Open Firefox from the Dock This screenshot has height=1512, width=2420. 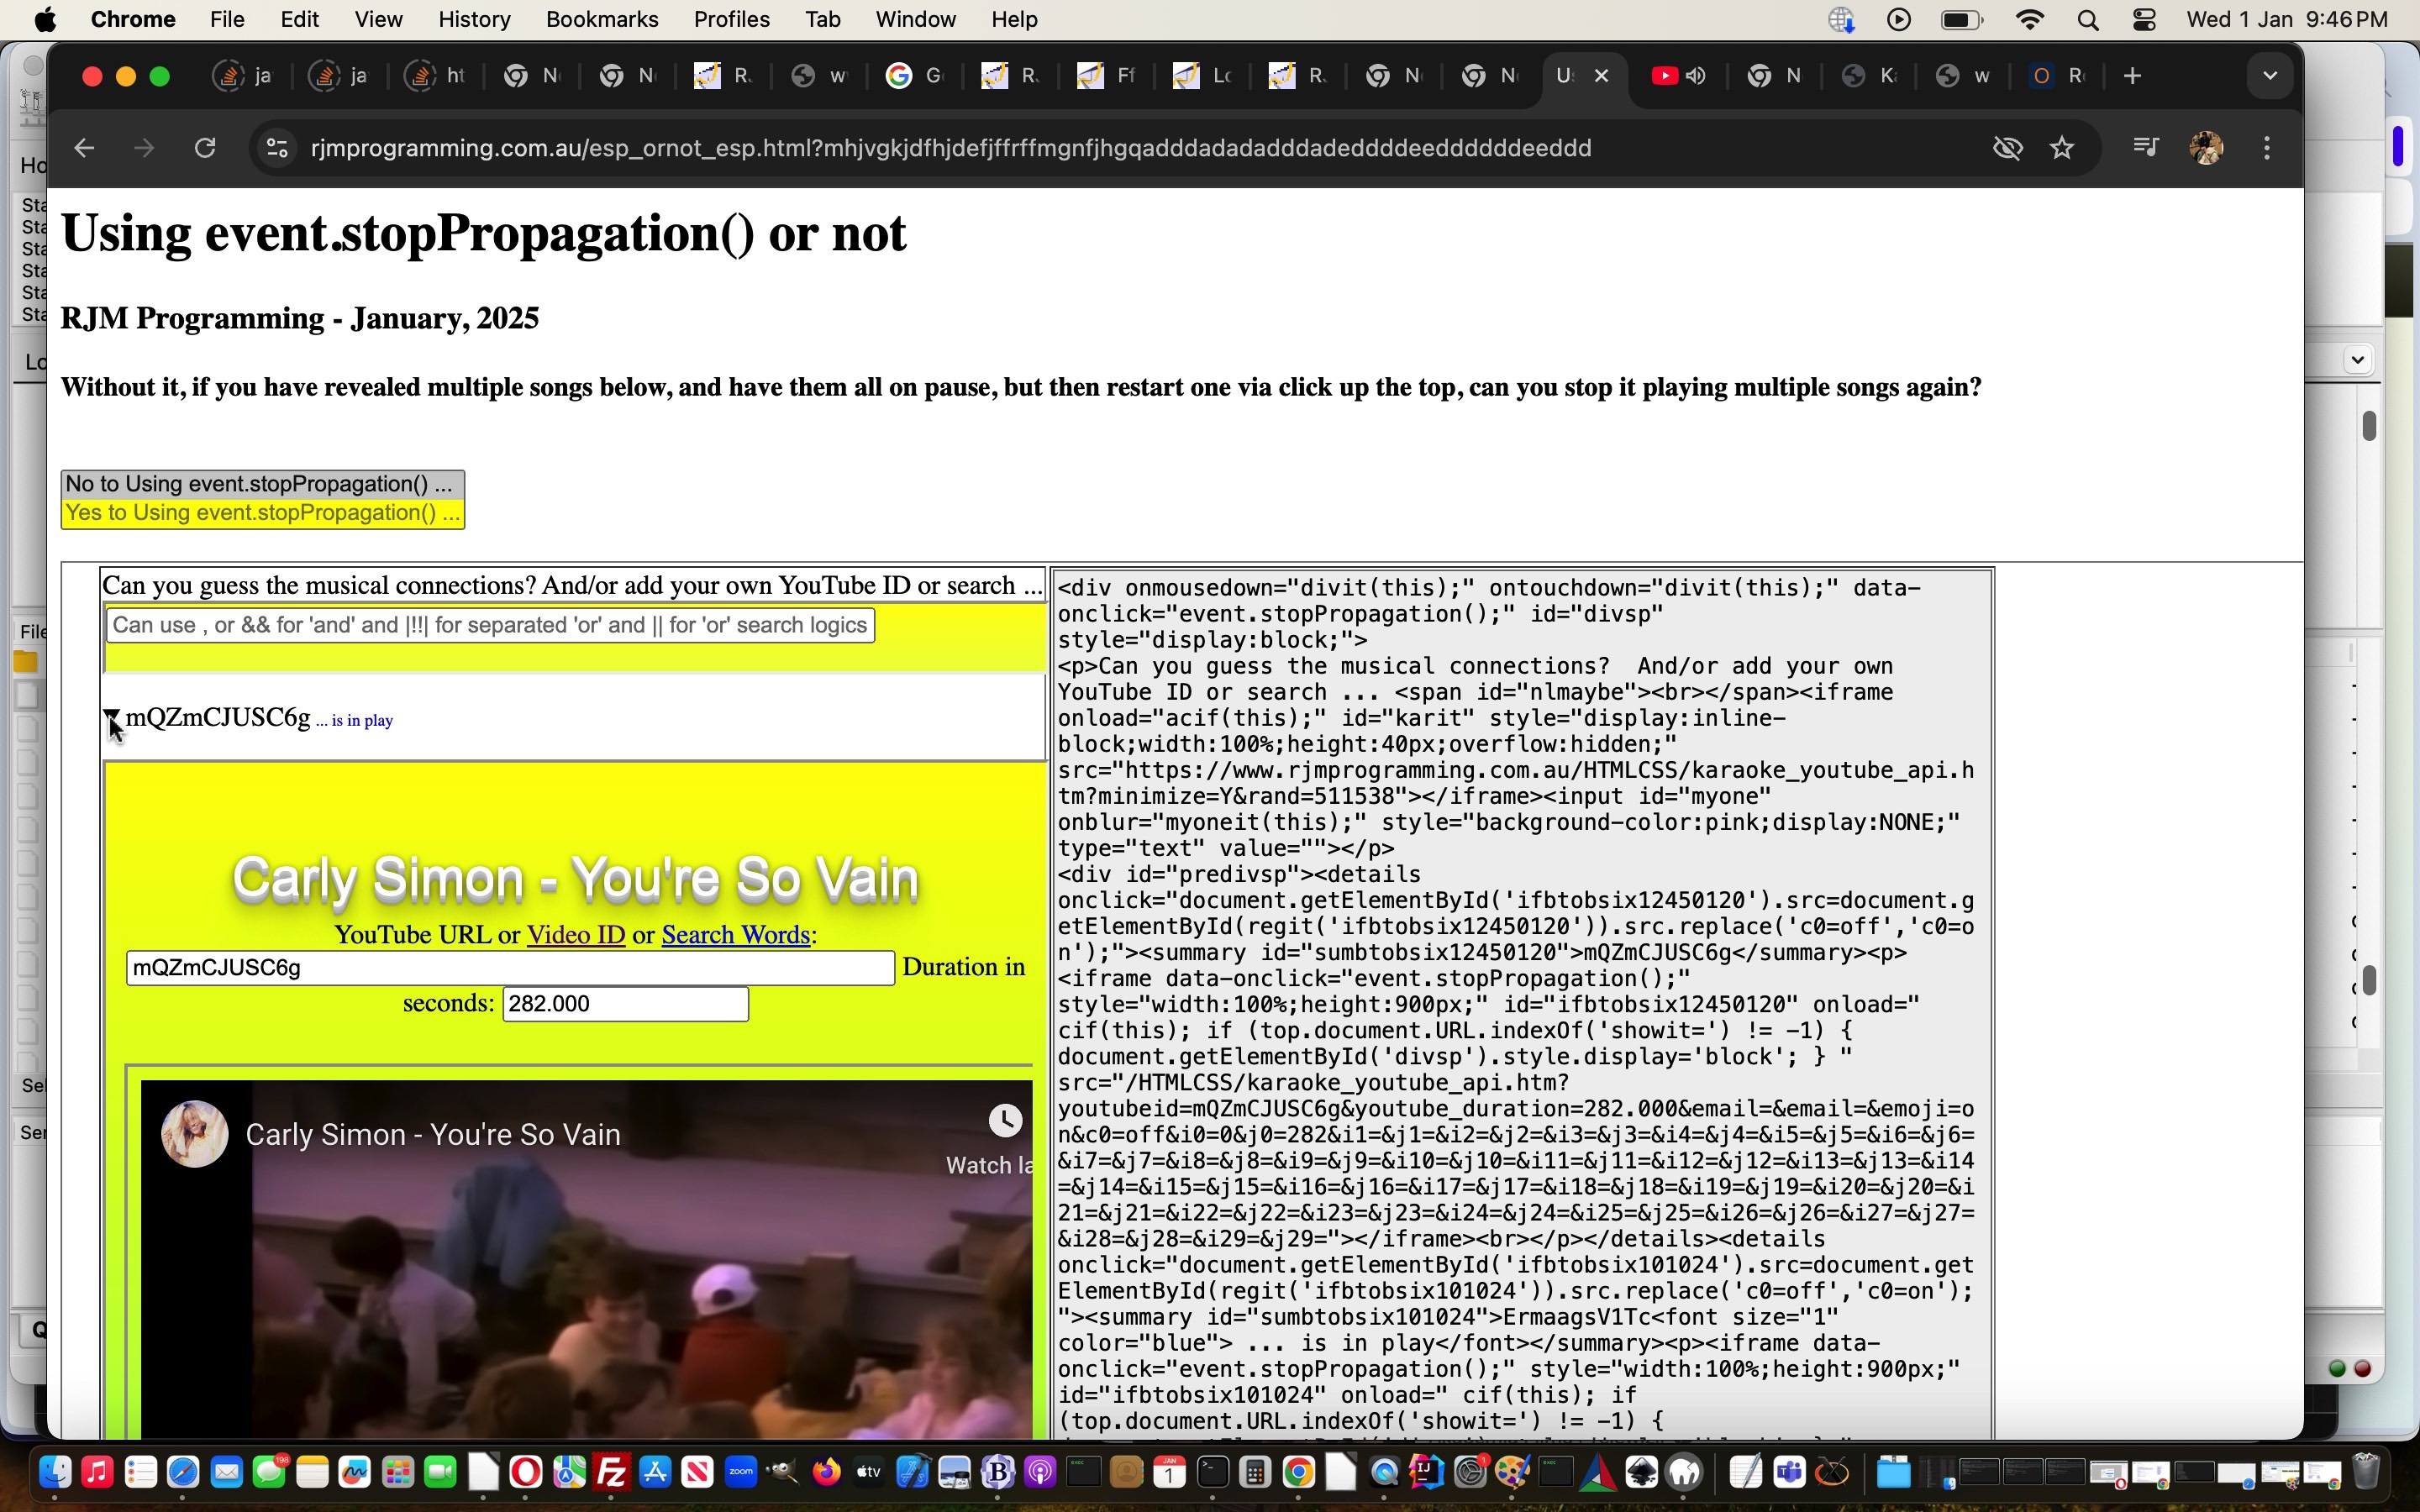(x=826, y=1473)
